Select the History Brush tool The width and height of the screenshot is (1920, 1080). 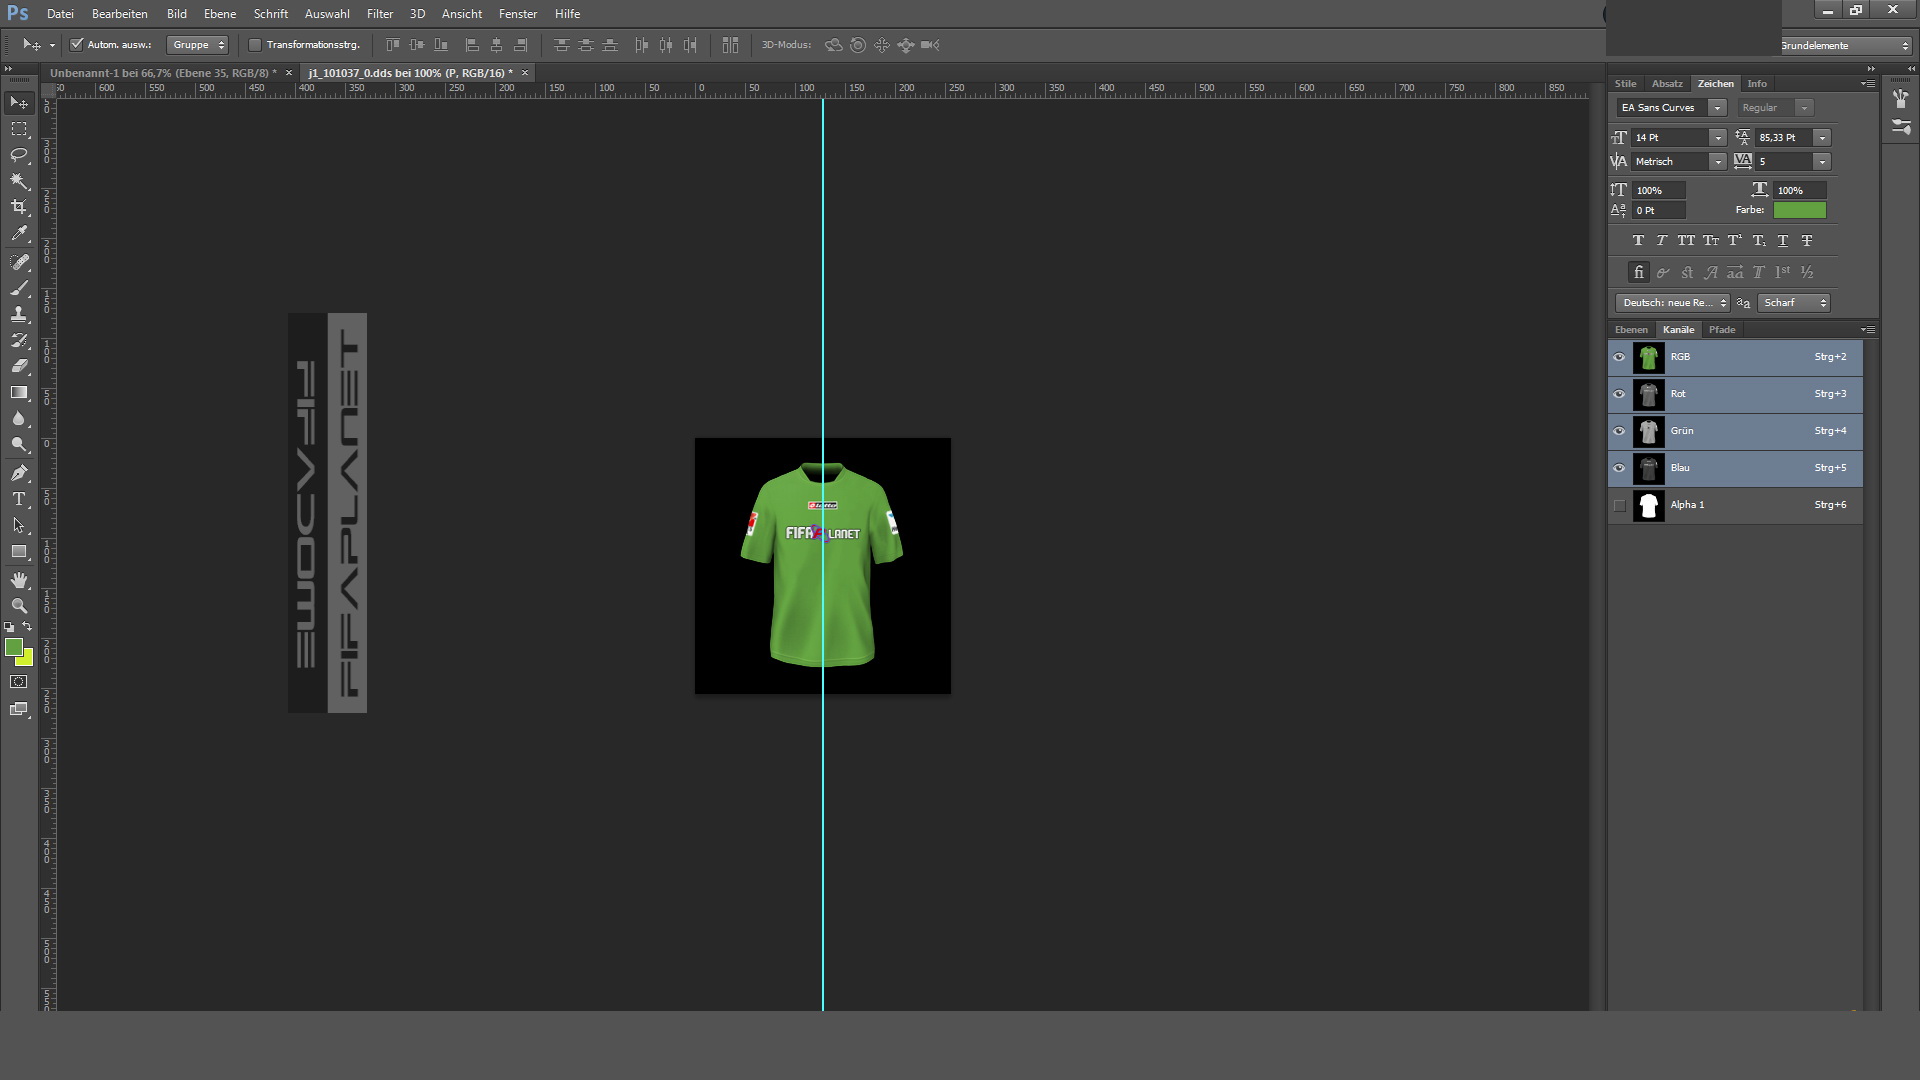(19, 340)
